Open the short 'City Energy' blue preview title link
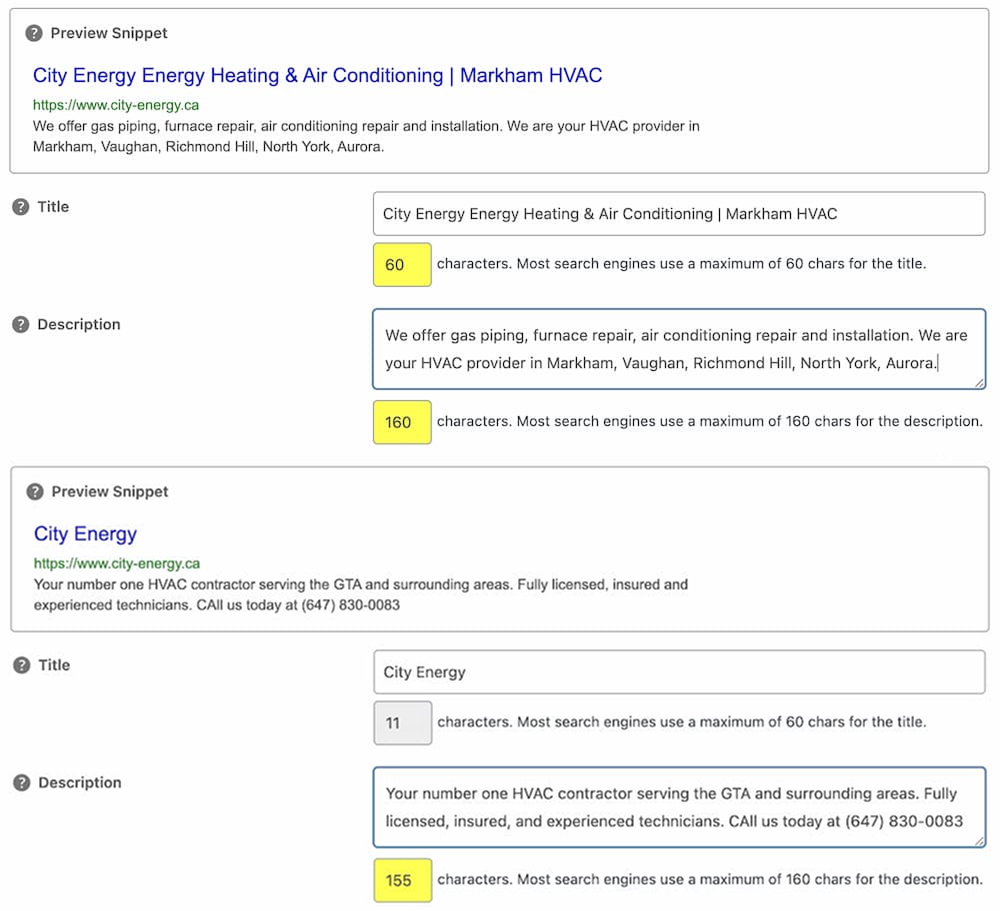 tap(85, 534)
